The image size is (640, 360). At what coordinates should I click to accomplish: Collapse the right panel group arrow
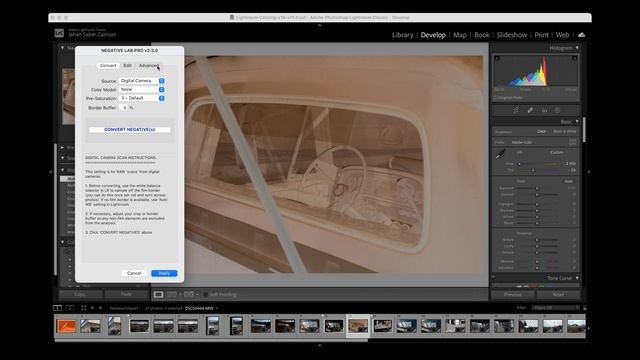pyautogui.click(x=589, y=172)
